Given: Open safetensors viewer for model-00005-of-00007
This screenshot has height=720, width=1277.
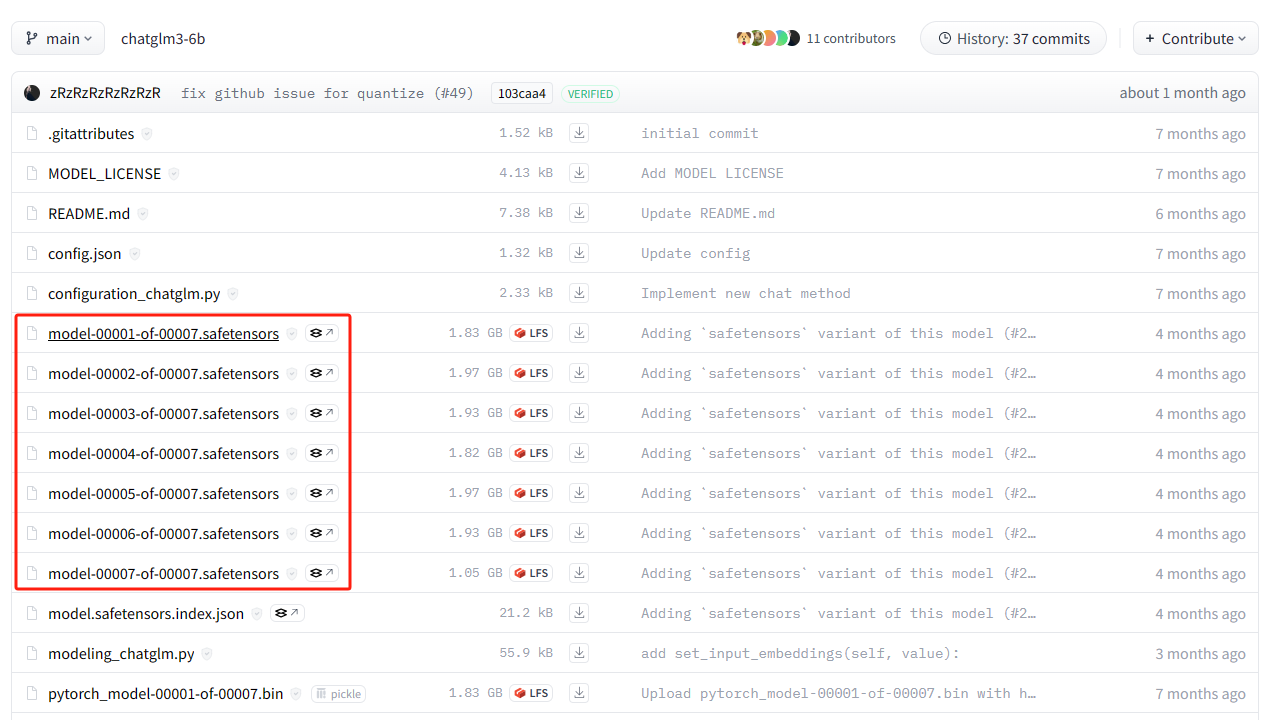Looking at the screenshot, I should [x=322, y=493].
